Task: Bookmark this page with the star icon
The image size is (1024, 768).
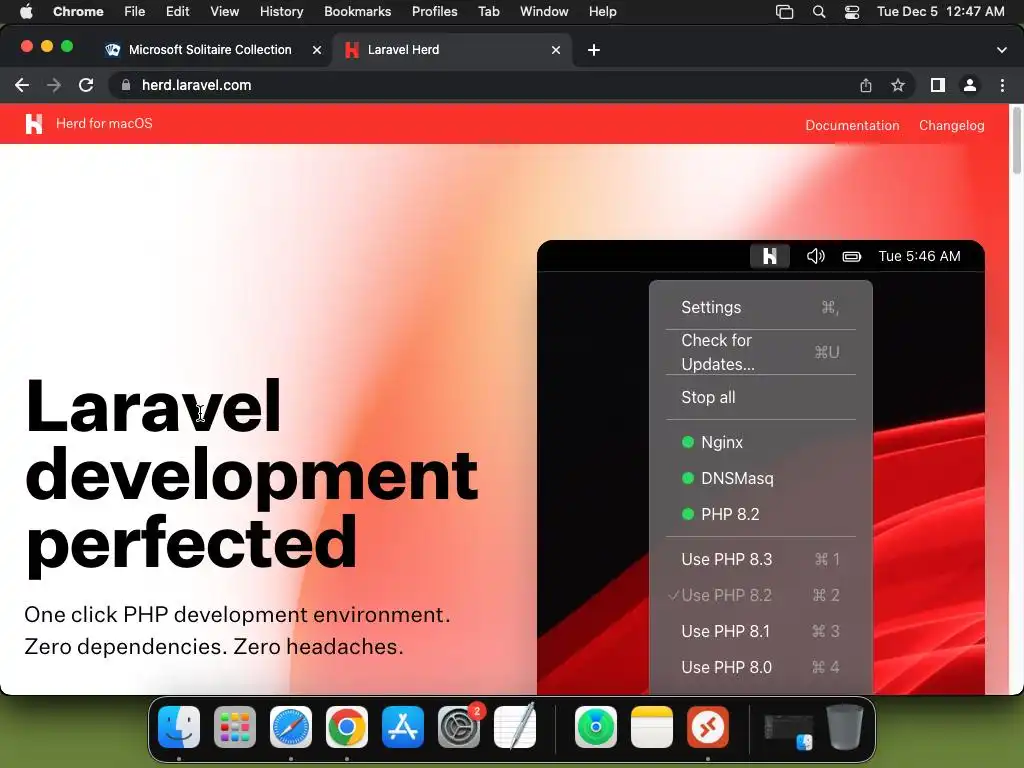Action: 898,85
